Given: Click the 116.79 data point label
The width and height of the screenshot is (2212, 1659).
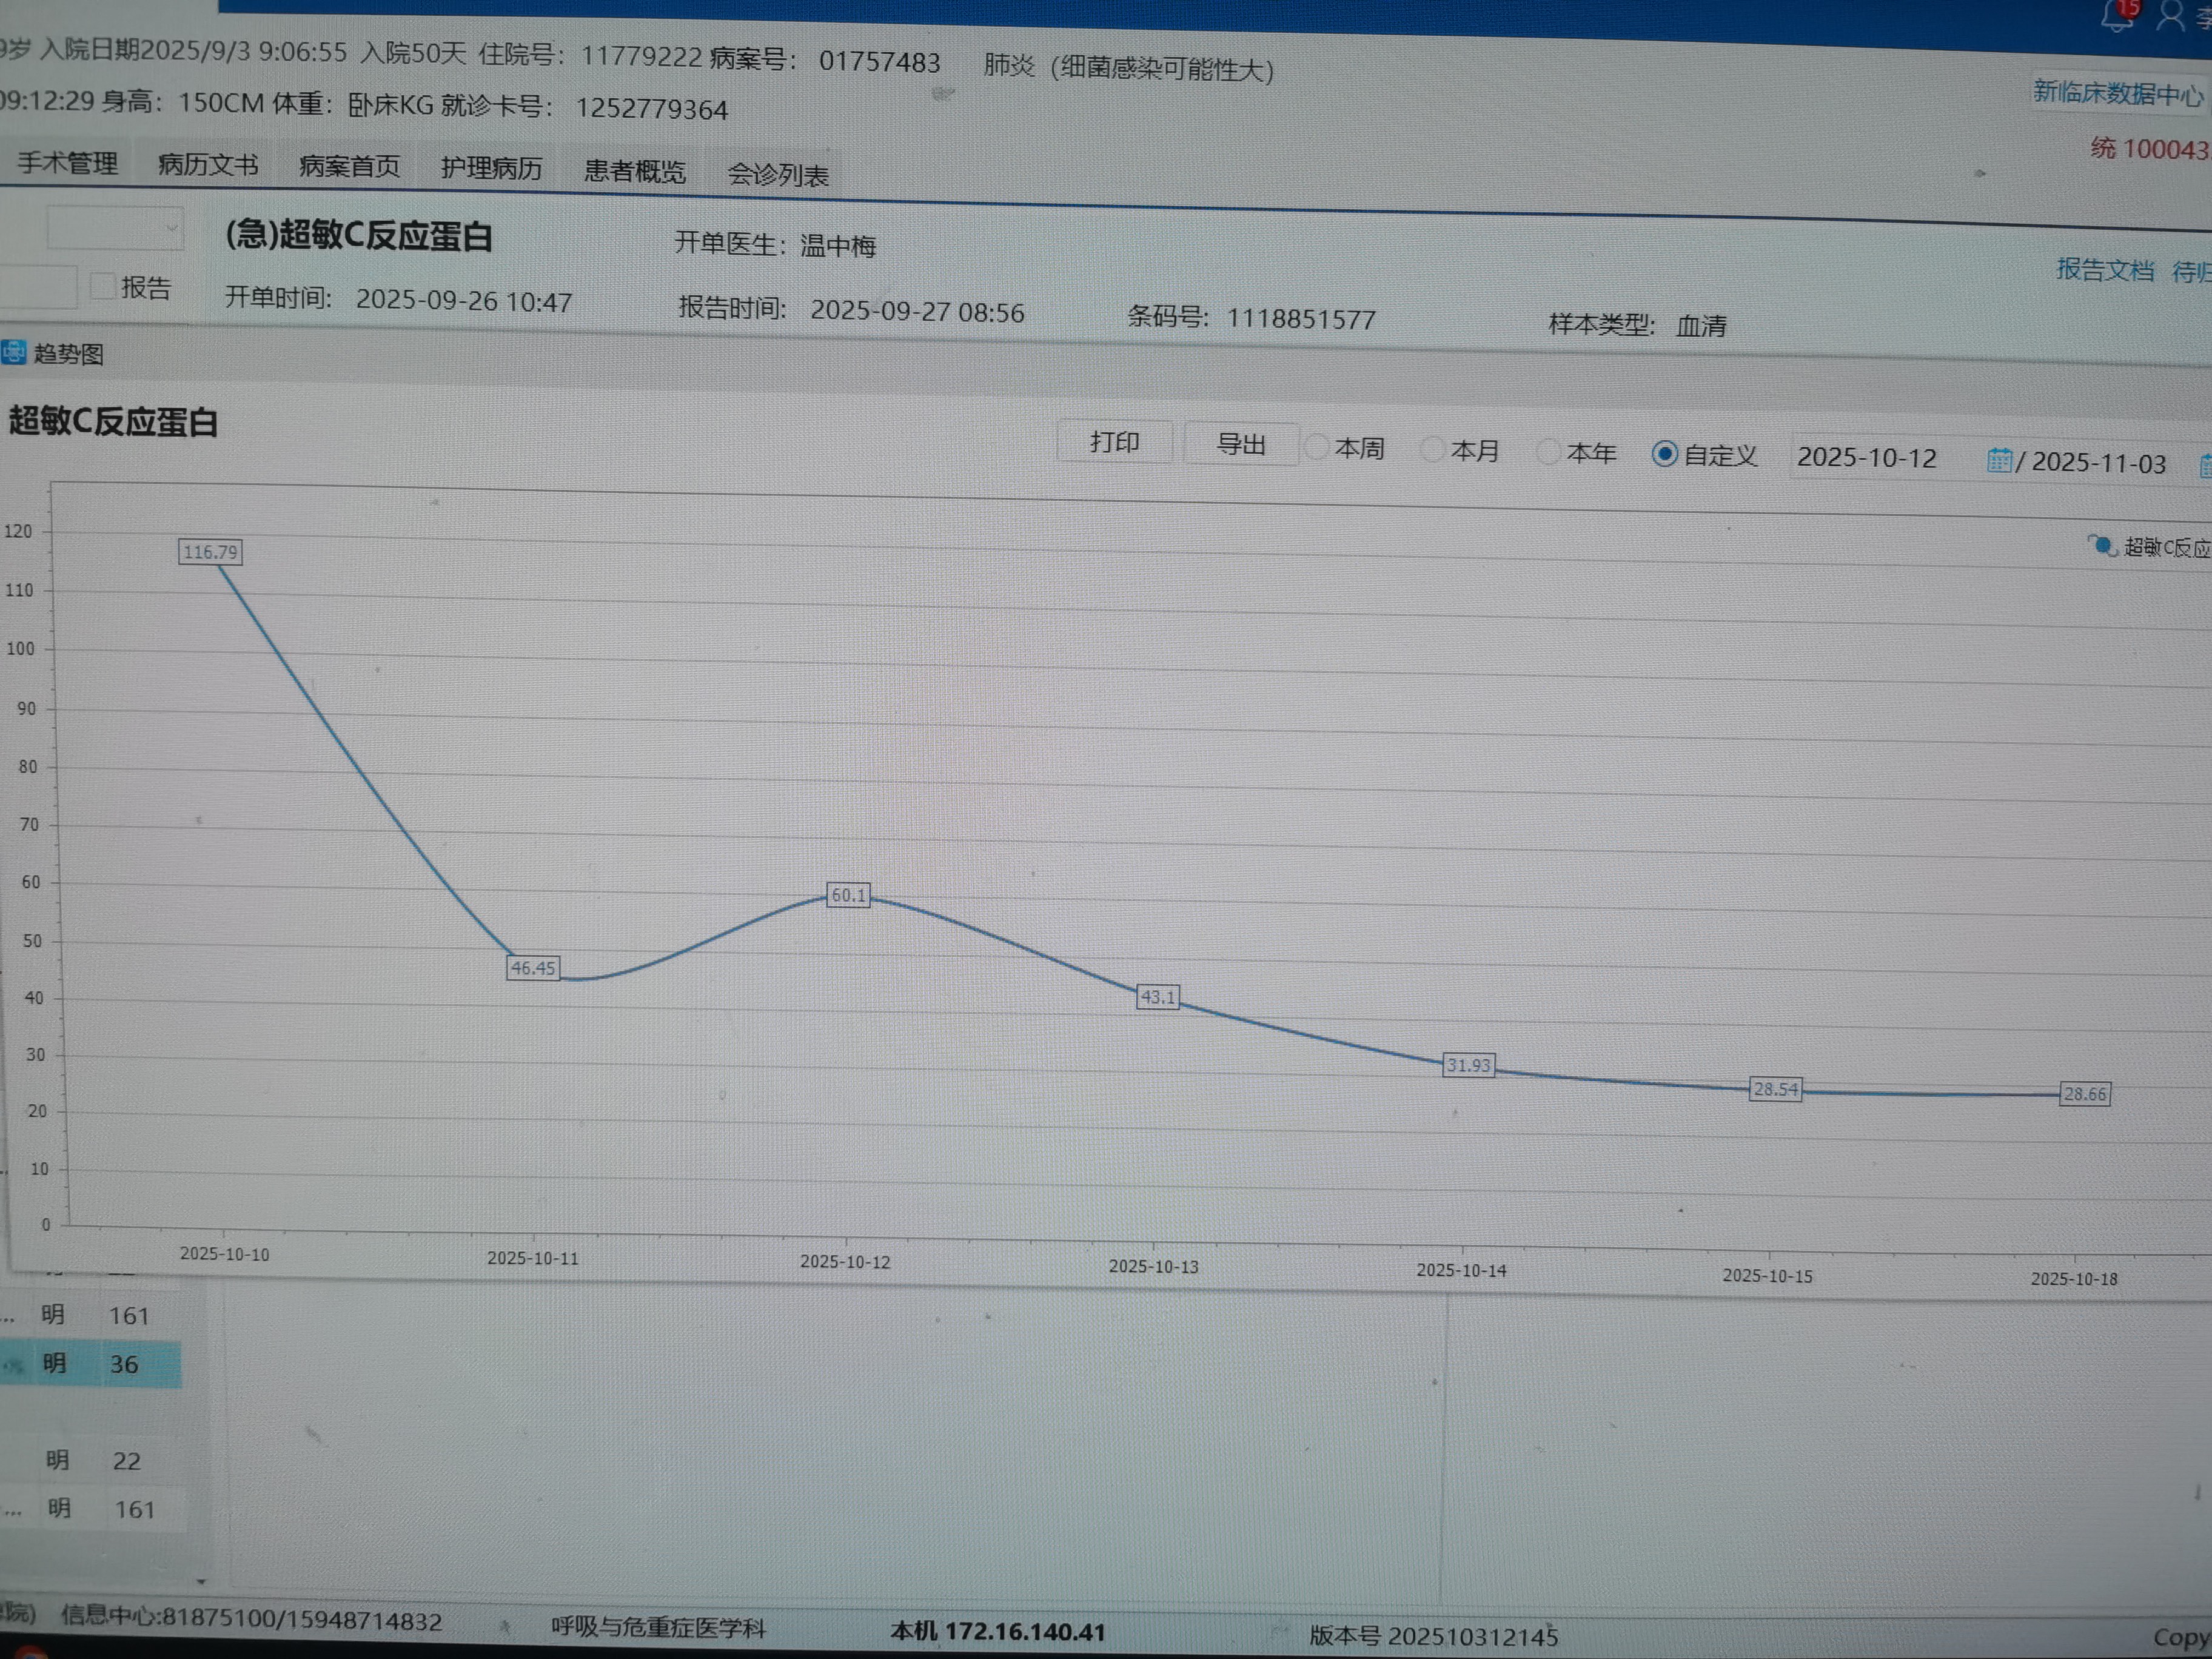Looking at the screenshot, I should [x=210, y=552].
